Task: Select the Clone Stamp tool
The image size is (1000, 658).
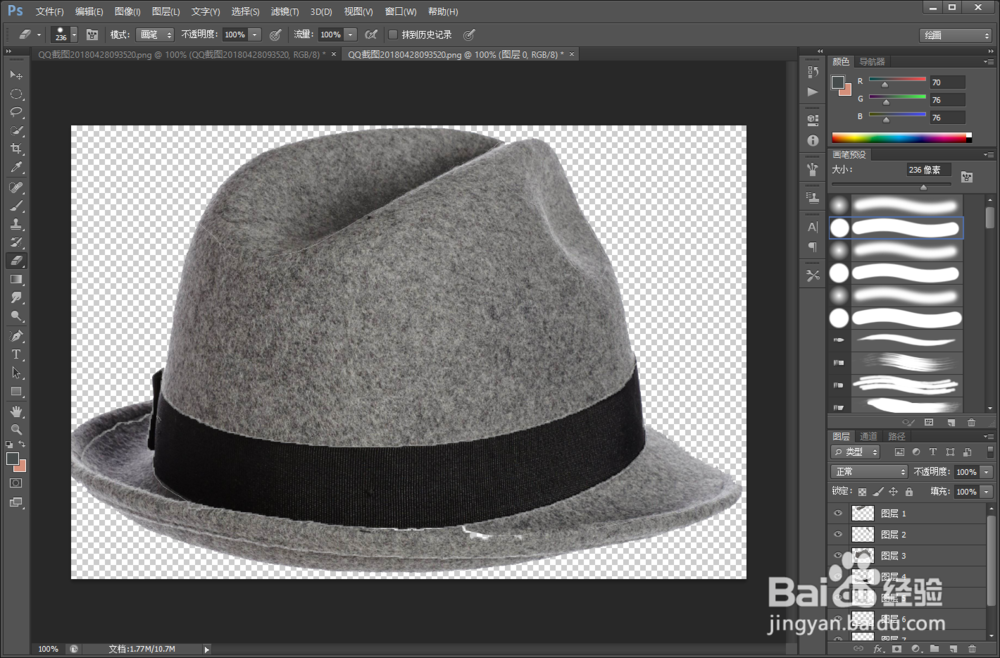Action: pyautogui.click(x=16, y=224)
